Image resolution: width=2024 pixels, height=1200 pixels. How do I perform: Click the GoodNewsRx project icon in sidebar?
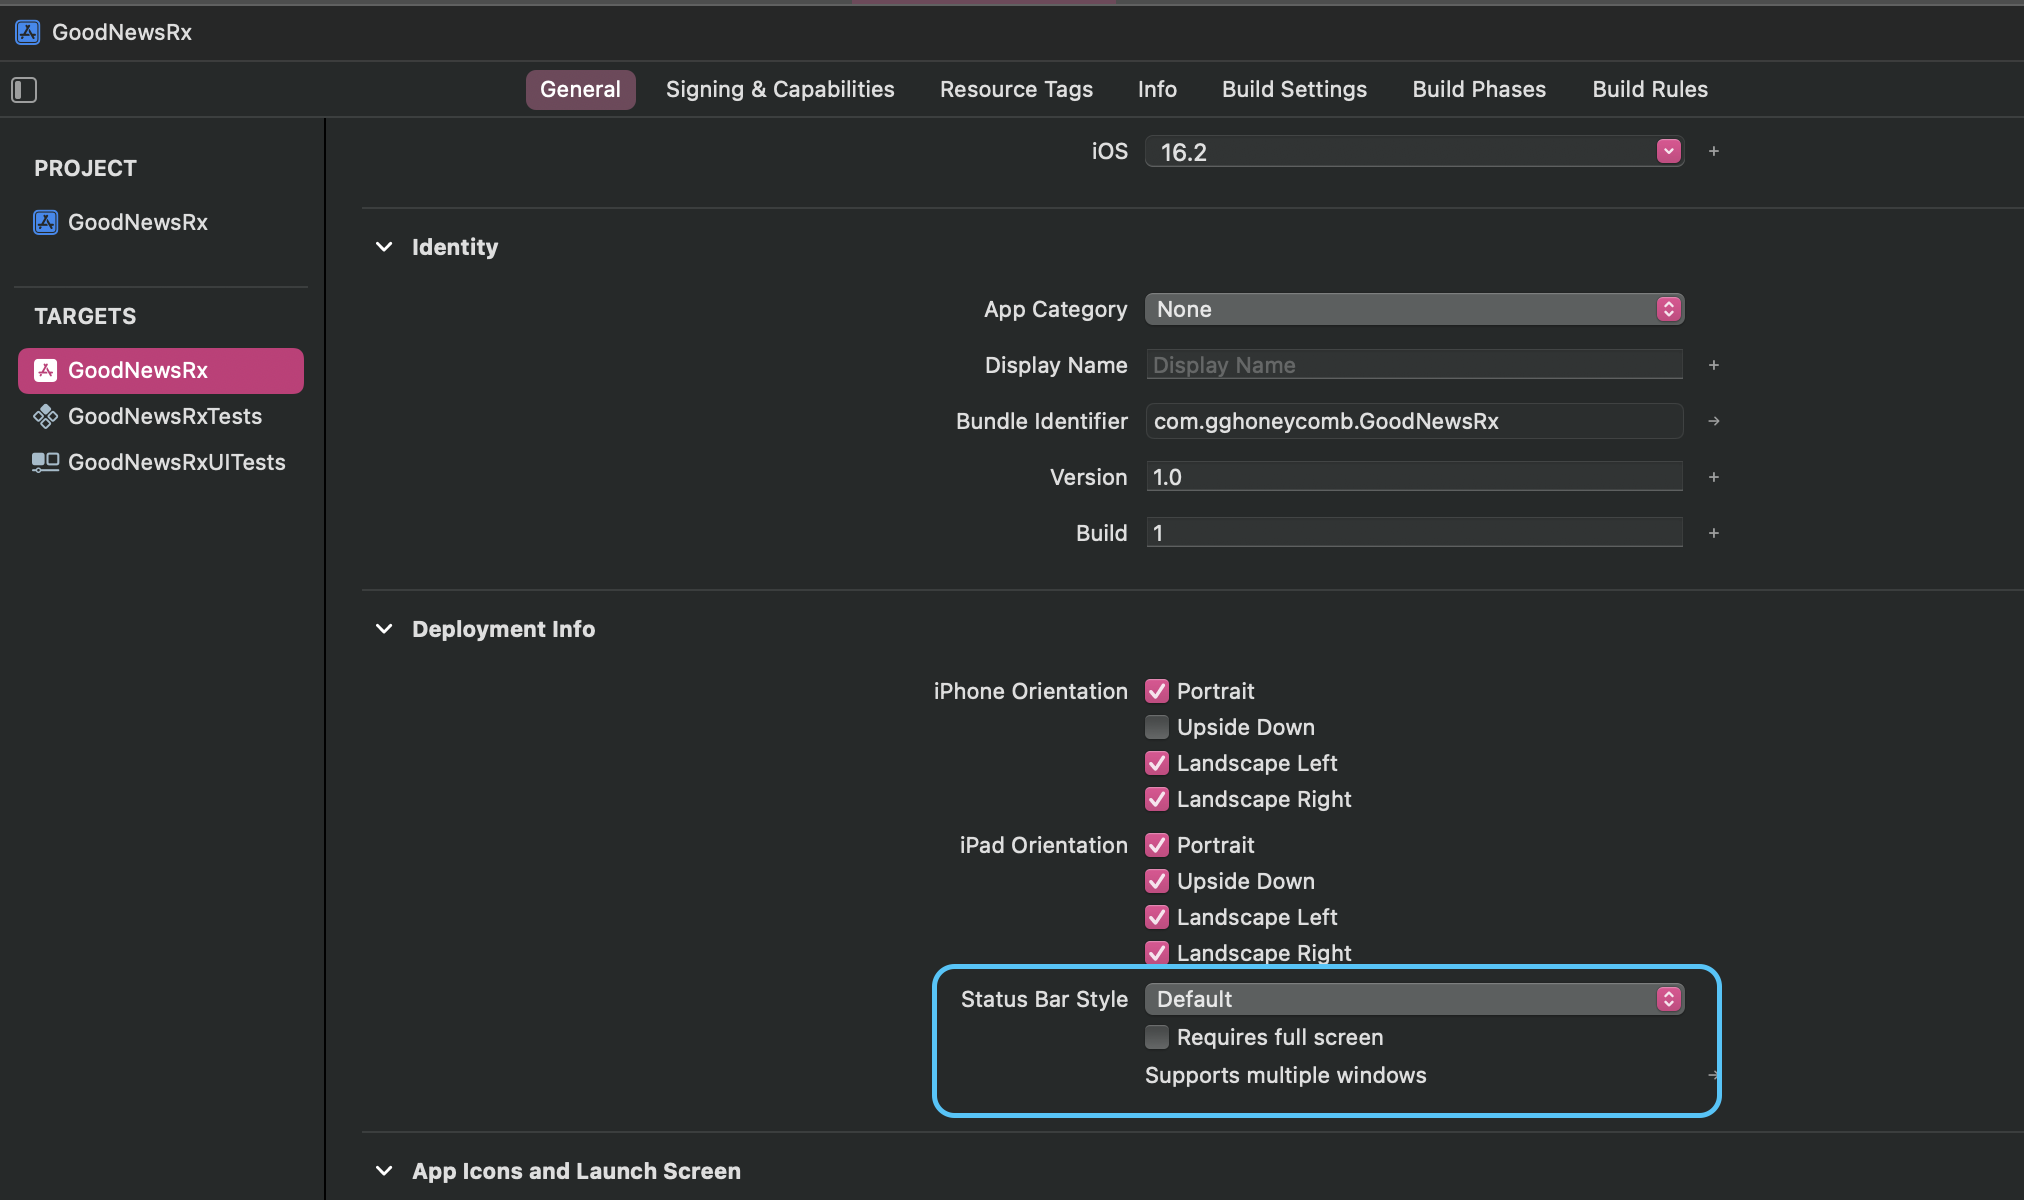pos(46,222)
